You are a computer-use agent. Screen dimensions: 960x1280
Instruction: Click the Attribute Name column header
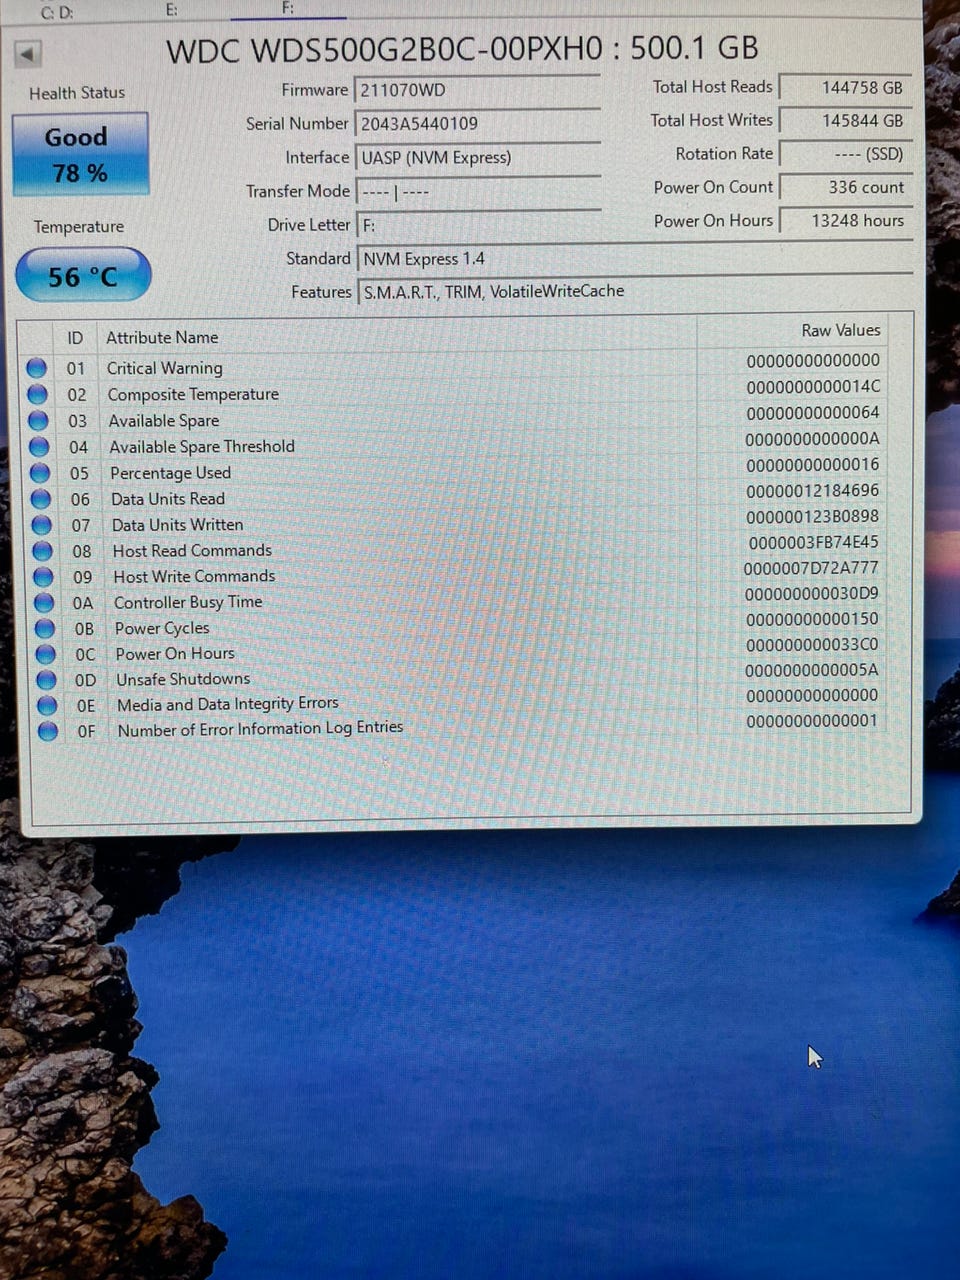pyautogui.click(x=162, y=337)
